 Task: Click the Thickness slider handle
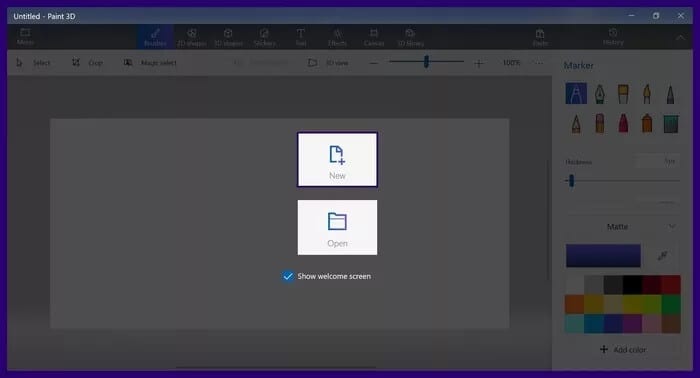click(x=571, y=181)
